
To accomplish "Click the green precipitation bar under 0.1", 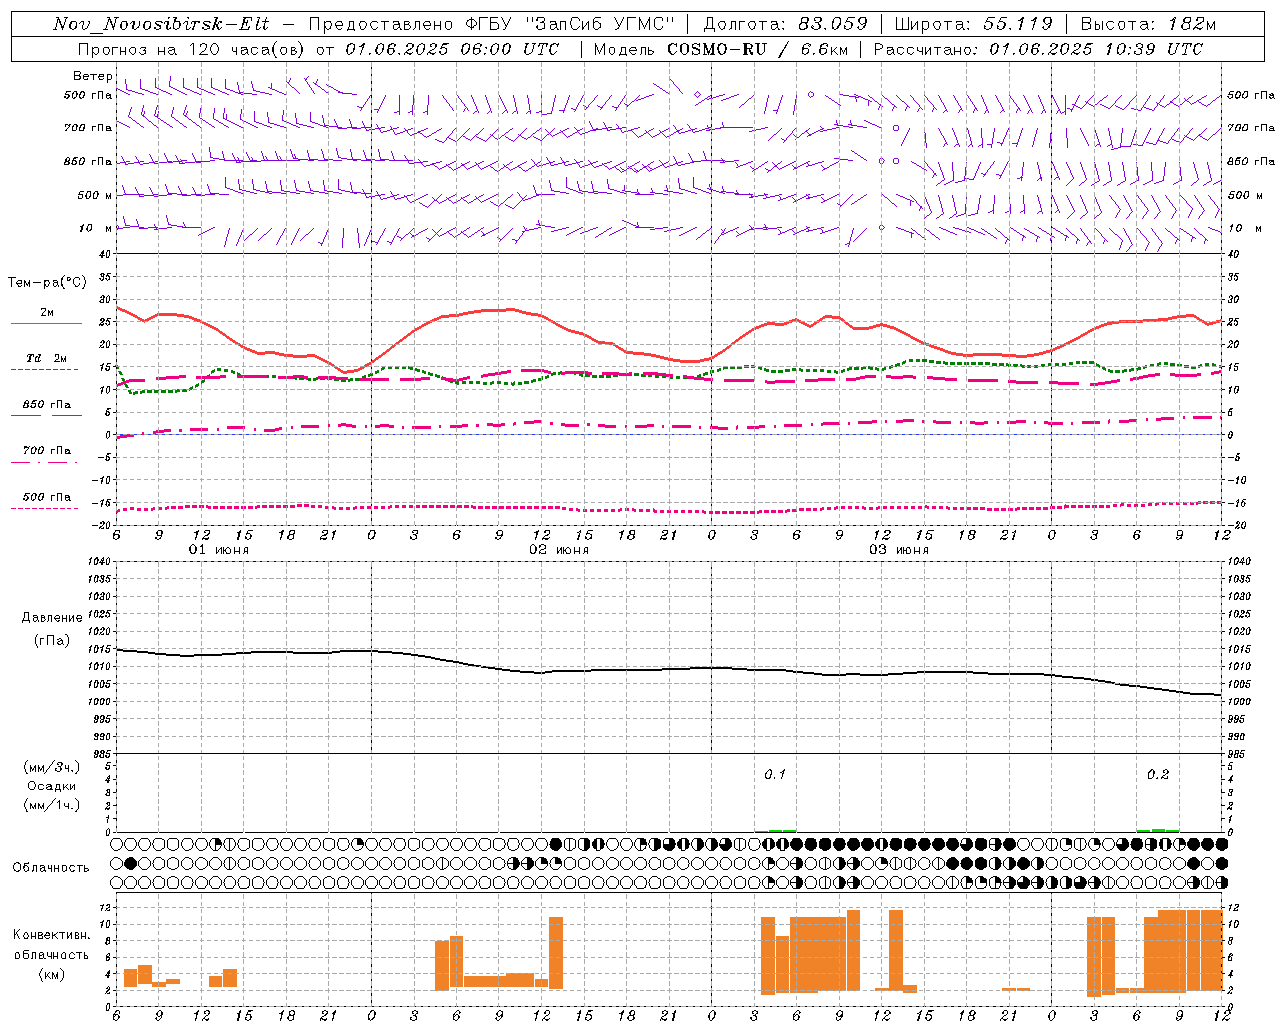I will (x=775, y=830).
